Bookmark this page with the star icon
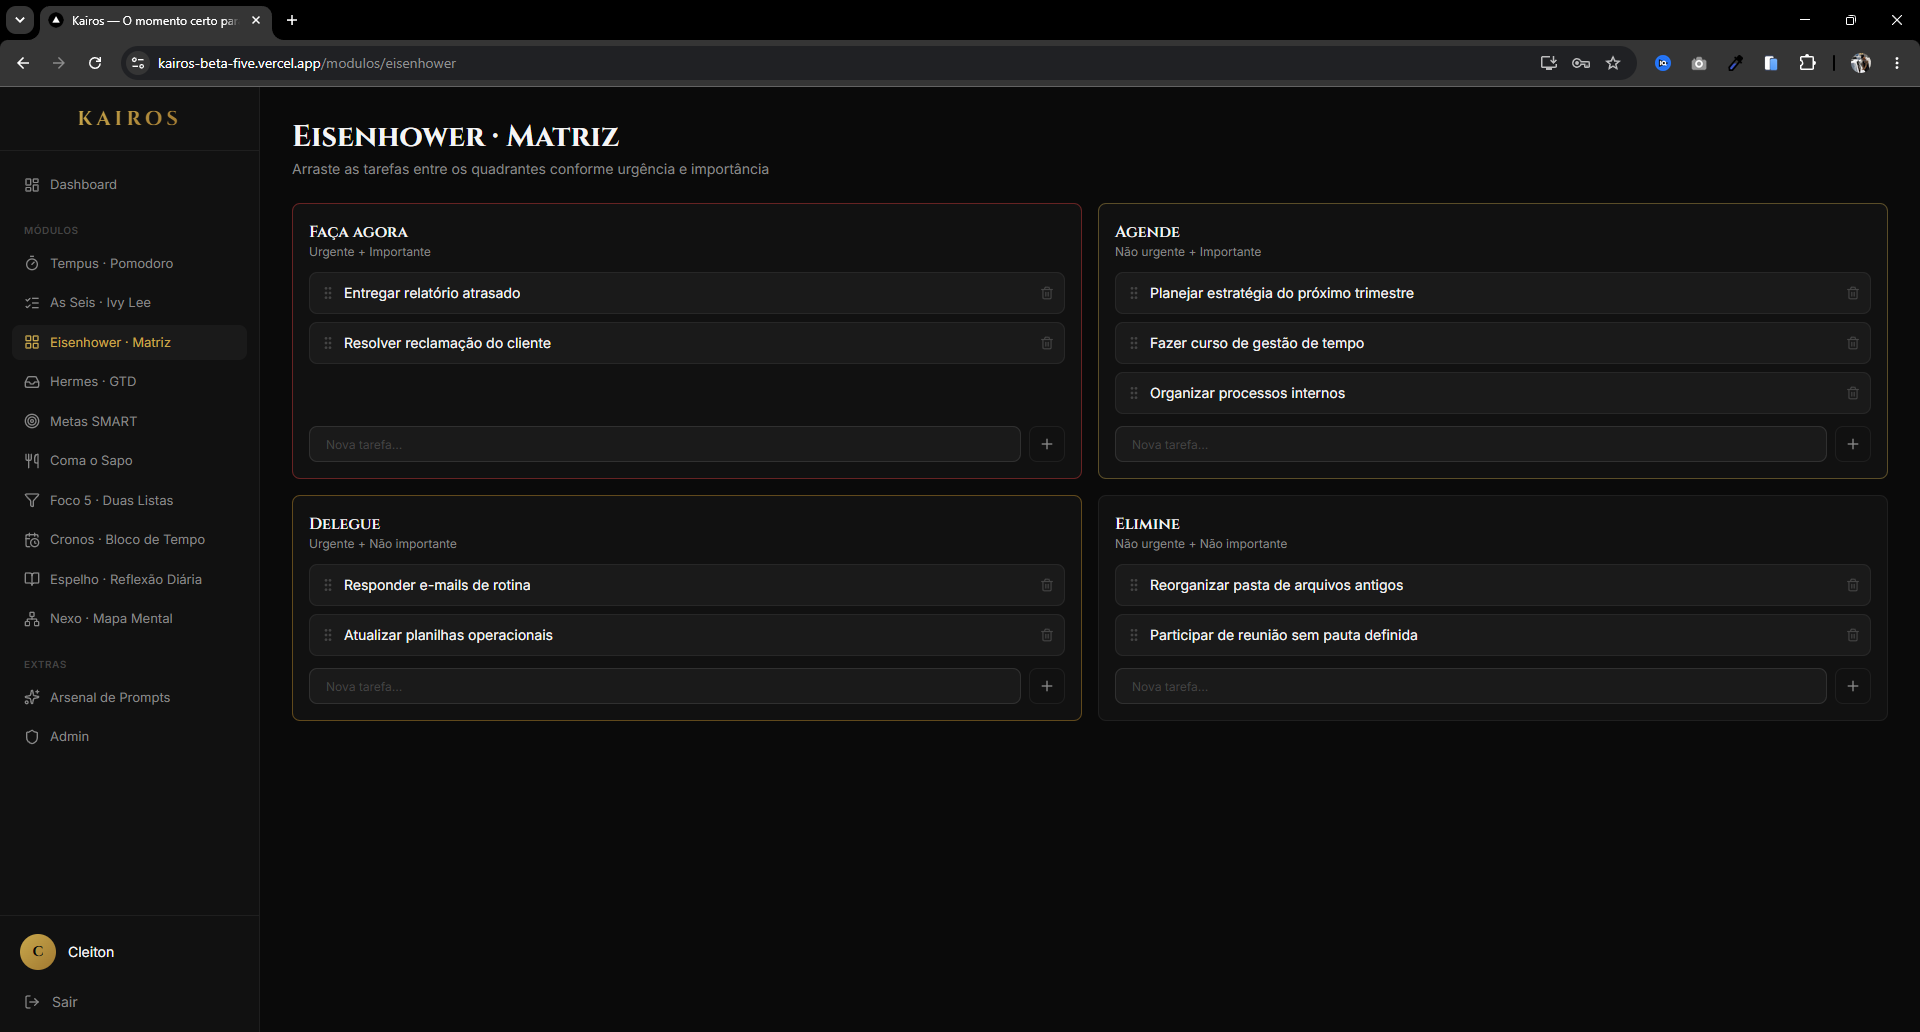The width and height of the screenshot is (1920, 1032). click(x=1613, y=63)
